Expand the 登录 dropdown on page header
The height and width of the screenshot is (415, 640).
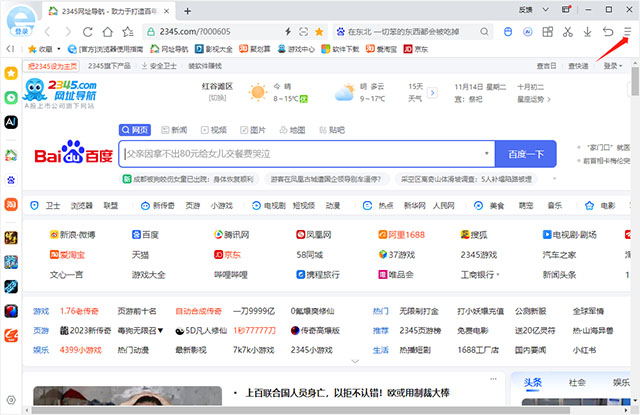(x=613, y=66)
